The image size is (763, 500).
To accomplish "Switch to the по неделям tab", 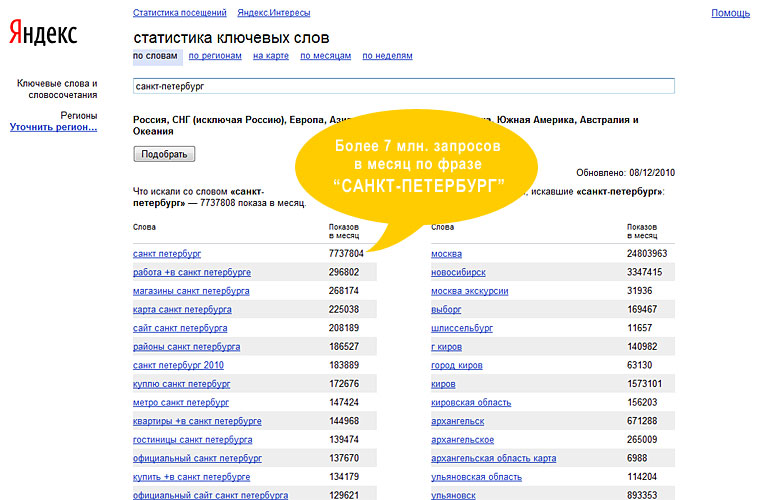I will (x=387, y=56).
